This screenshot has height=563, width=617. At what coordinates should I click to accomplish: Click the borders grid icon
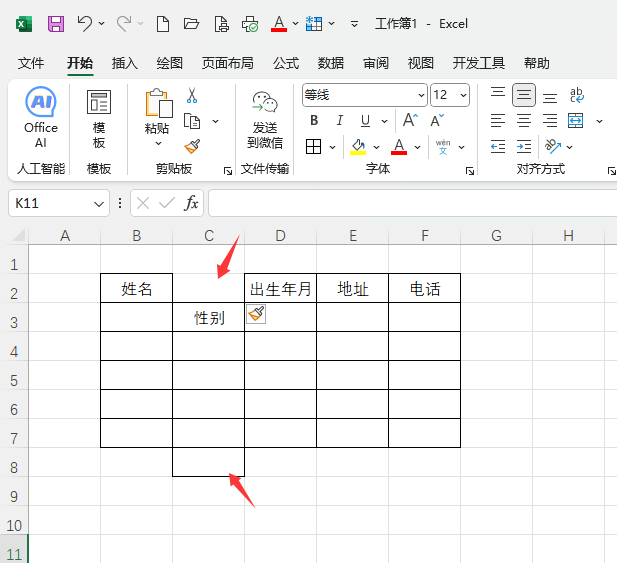(314, 147)
